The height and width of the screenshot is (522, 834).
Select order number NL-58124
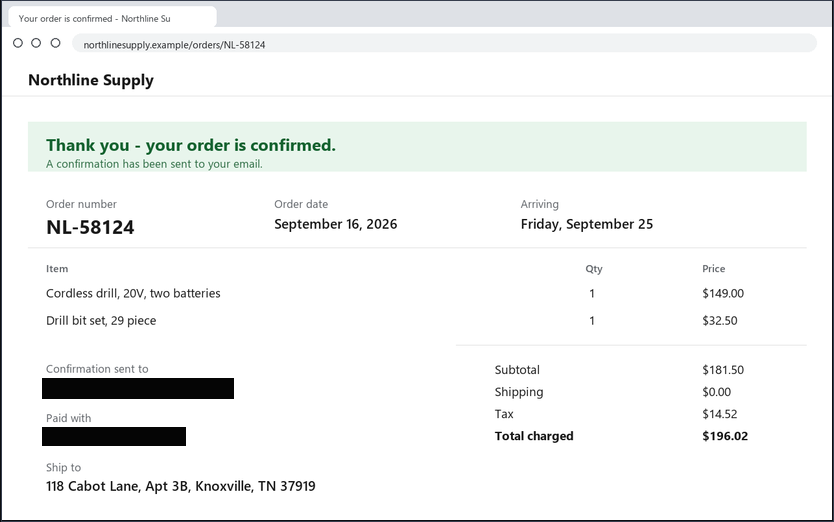click(90, 227)
